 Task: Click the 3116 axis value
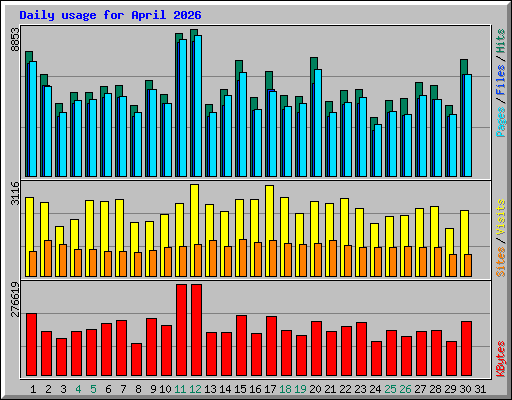point(15,193)
